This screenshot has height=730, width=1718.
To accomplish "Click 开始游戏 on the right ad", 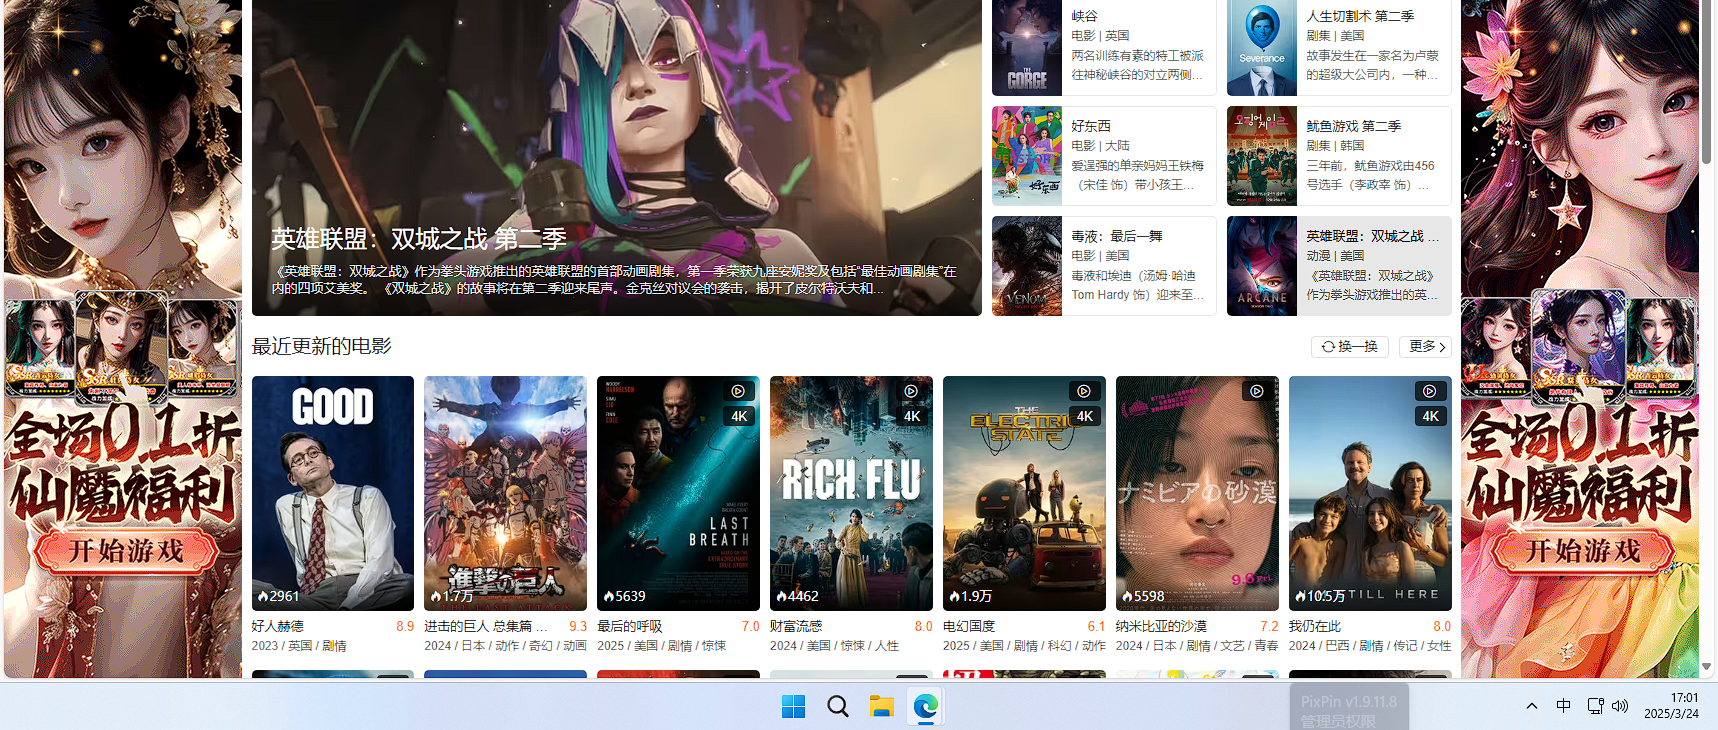I will pyautogui.click(x=1583, y=551).
